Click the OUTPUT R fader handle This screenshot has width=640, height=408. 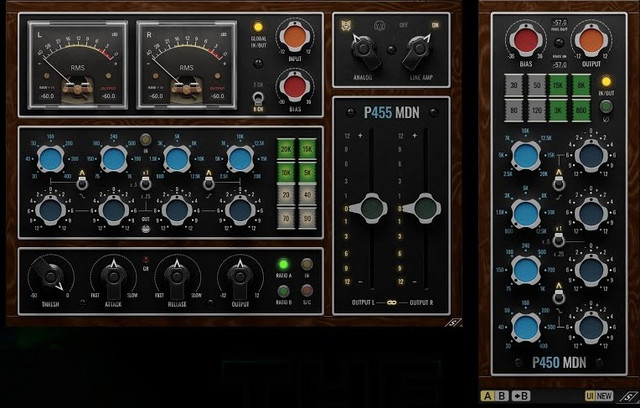coord(424,208)
